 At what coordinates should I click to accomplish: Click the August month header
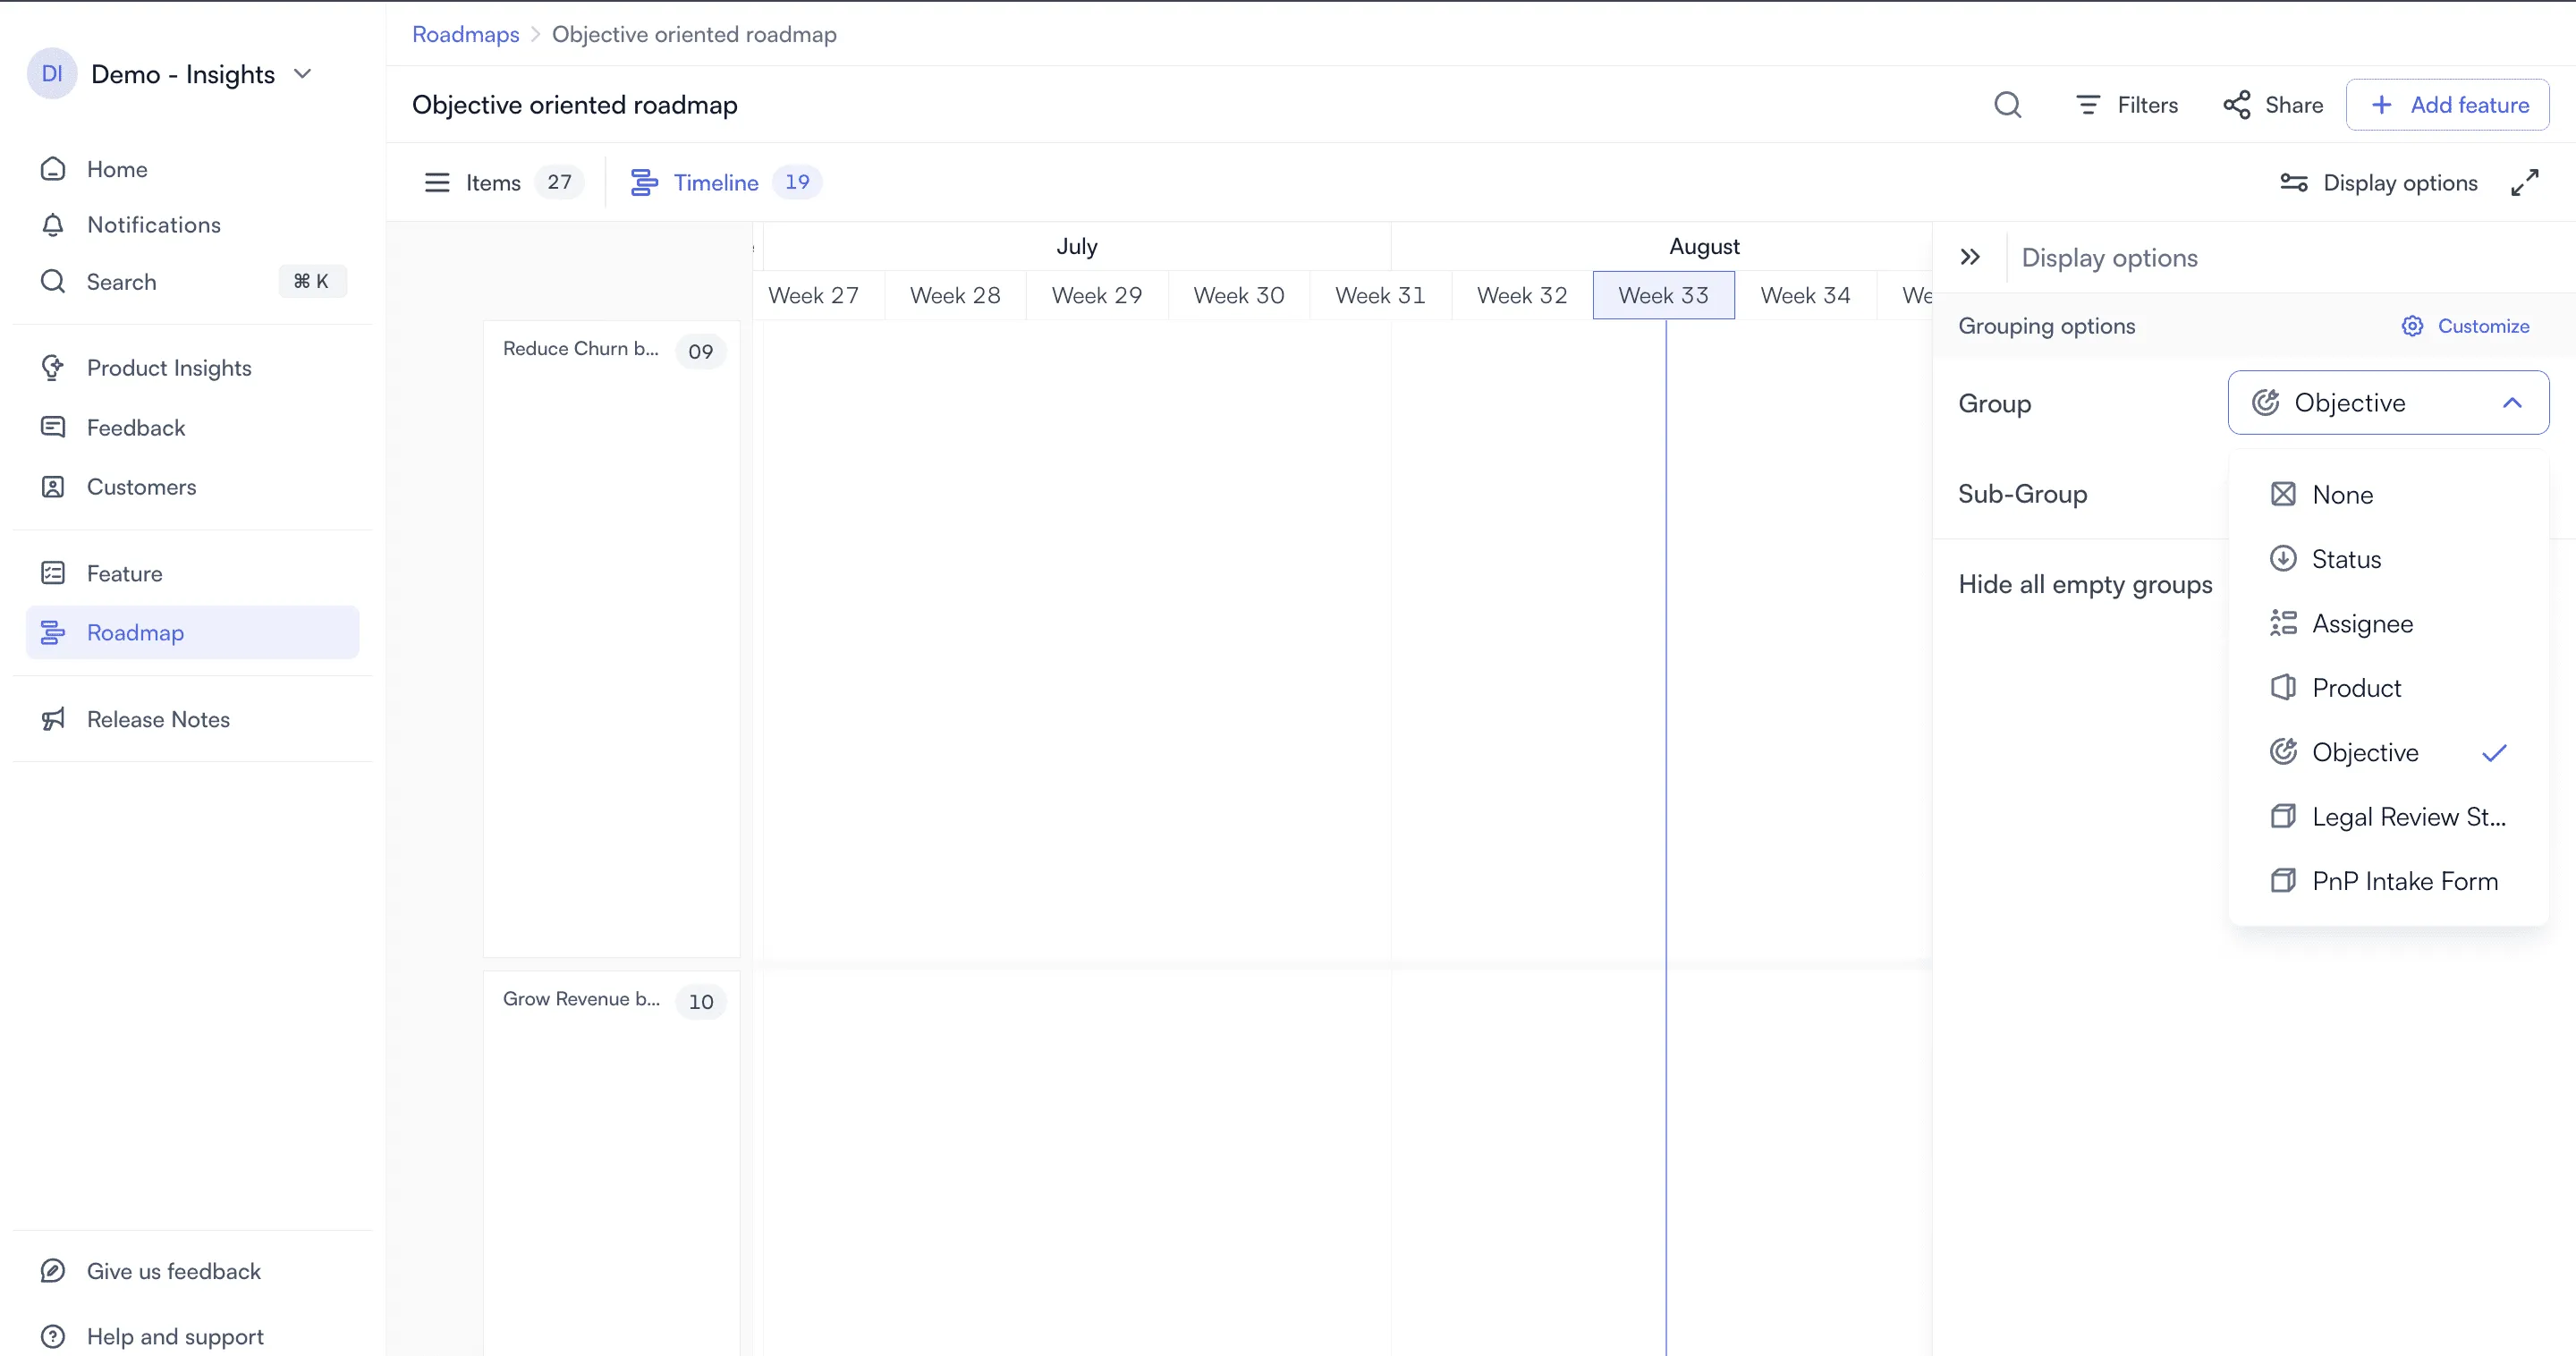[x=1704, y=246]
